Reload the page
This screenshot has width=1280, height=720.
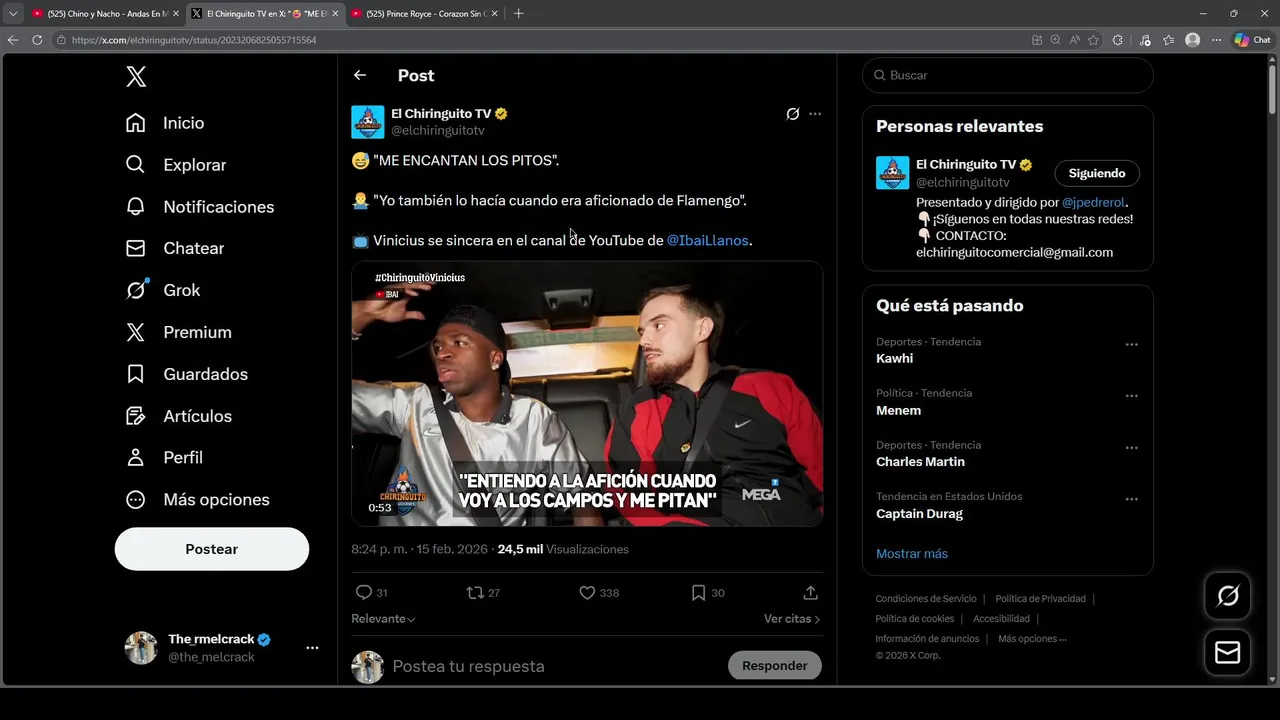click(37, 40)
